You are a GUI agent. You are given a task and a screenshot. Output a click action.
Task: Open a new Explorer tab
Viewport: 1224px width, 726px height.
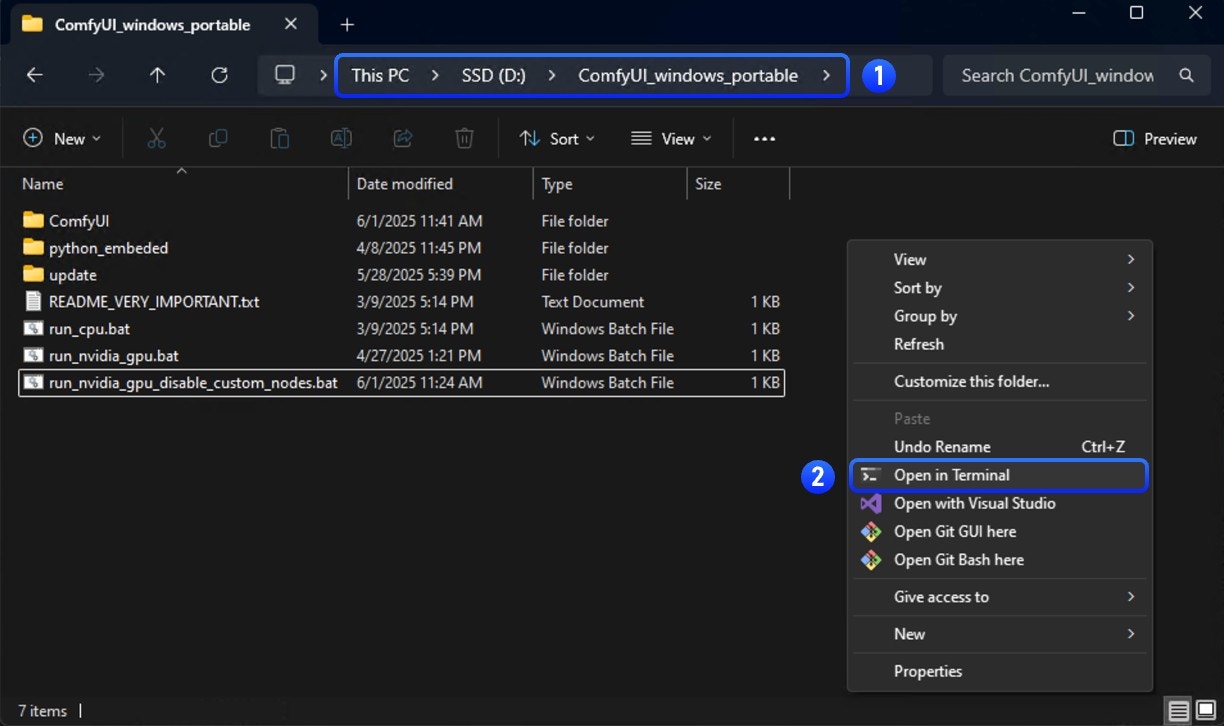(x=345, y=24)
